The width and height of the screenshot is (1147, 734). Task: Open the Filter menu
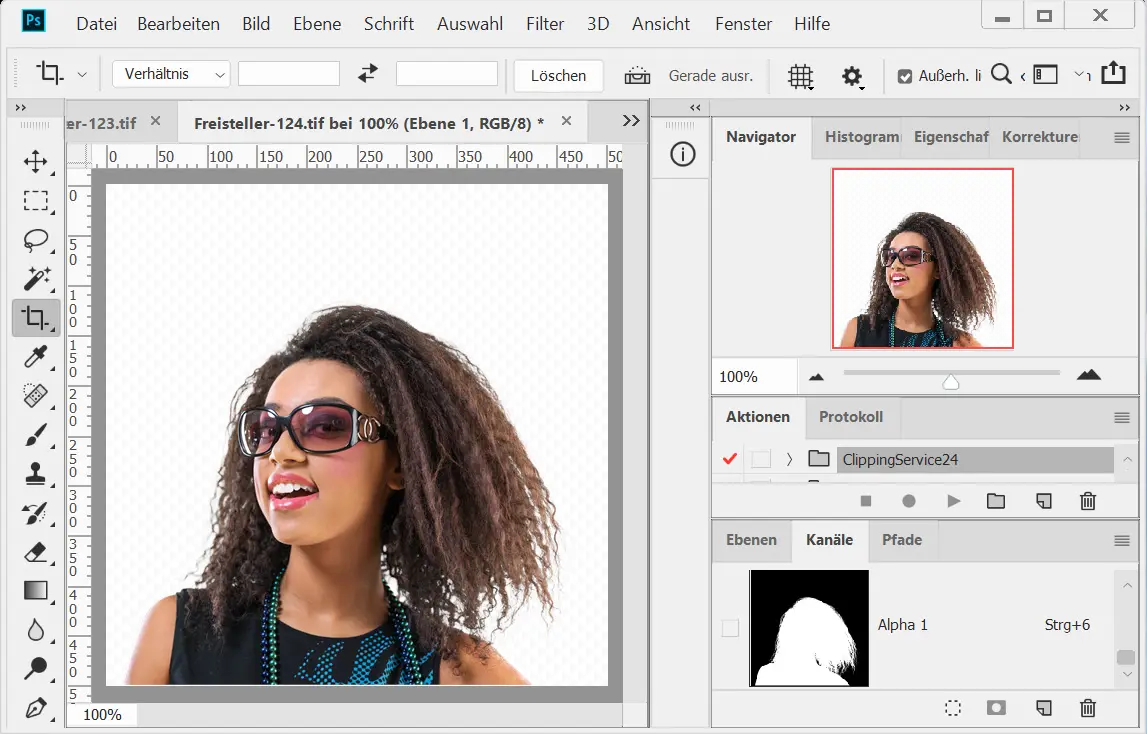pyautogui.click(x=545, y=24)
